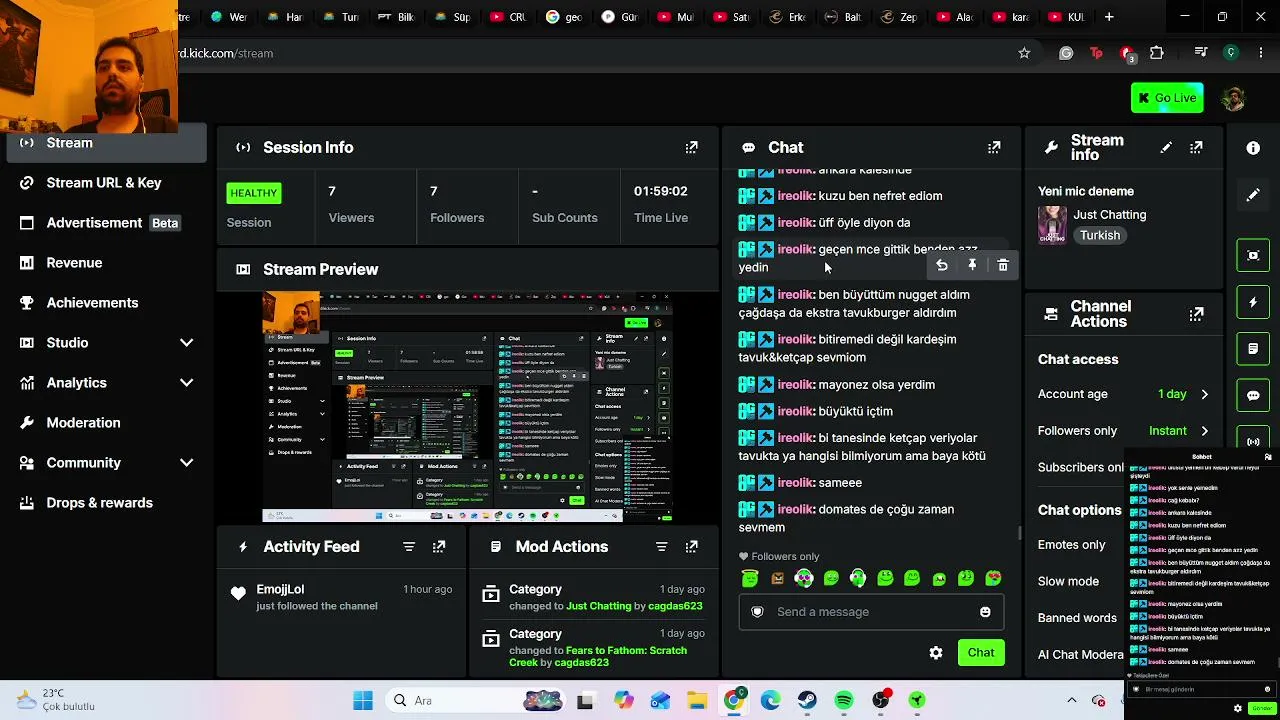
Task: Pop out the Channel Actions panel
Action: pos(1196,314)
